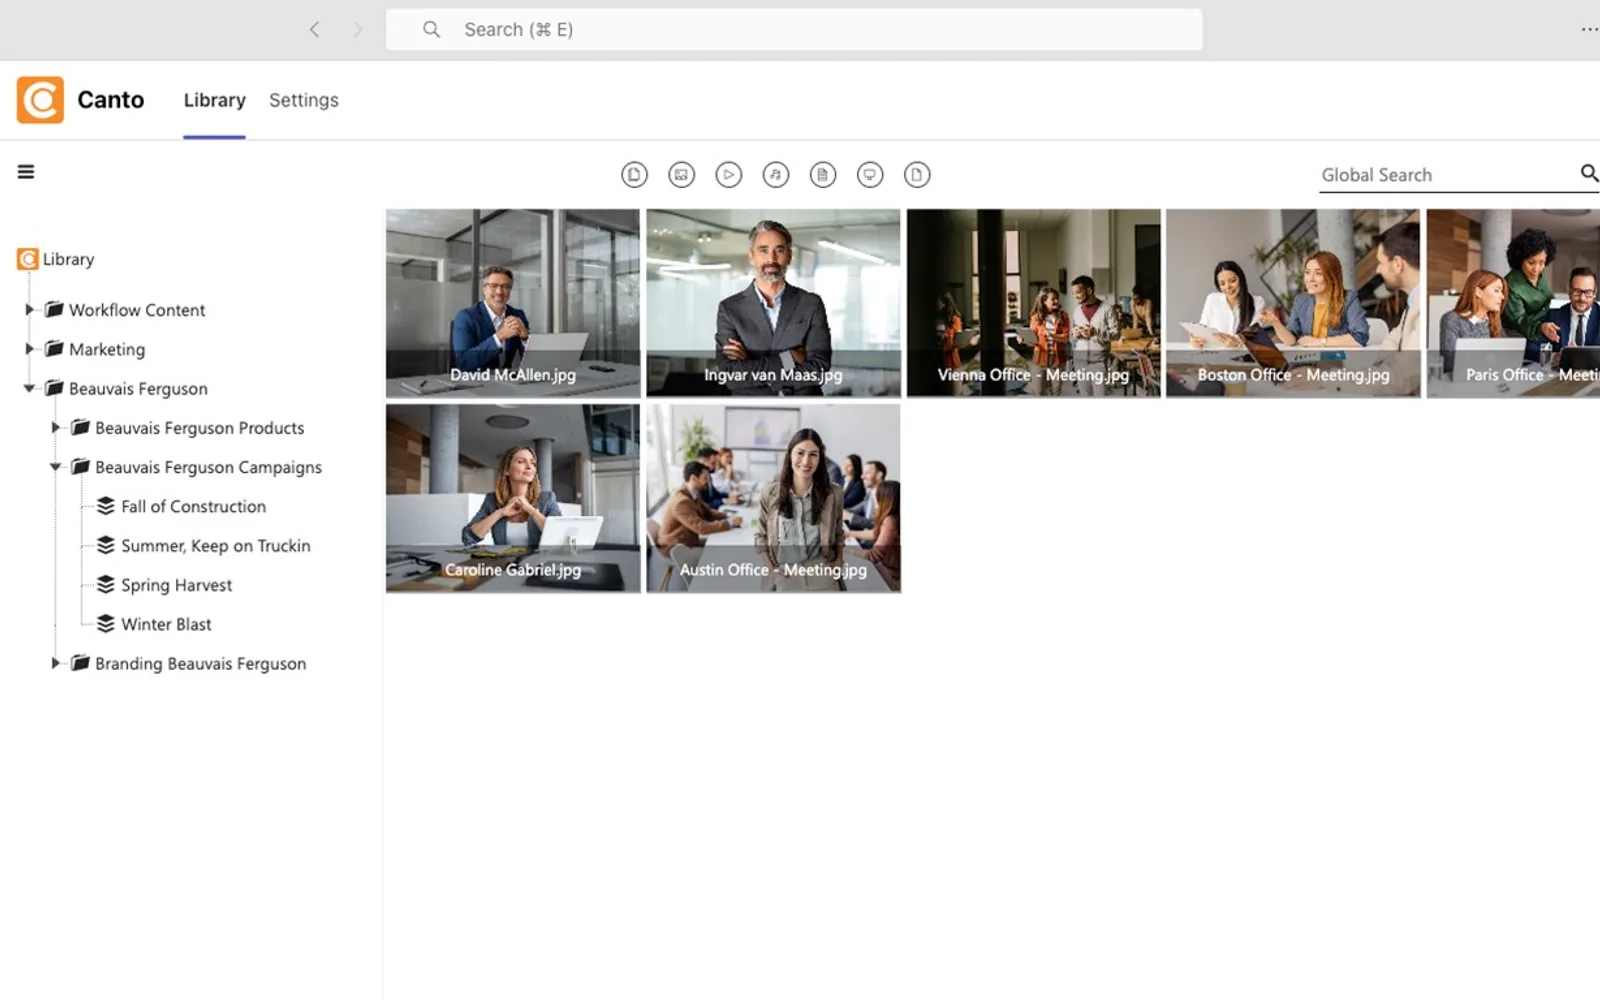Open Ingvar van Maas.jpg thumbnail
The image size is (1600, 1000).
pos(773,303)
